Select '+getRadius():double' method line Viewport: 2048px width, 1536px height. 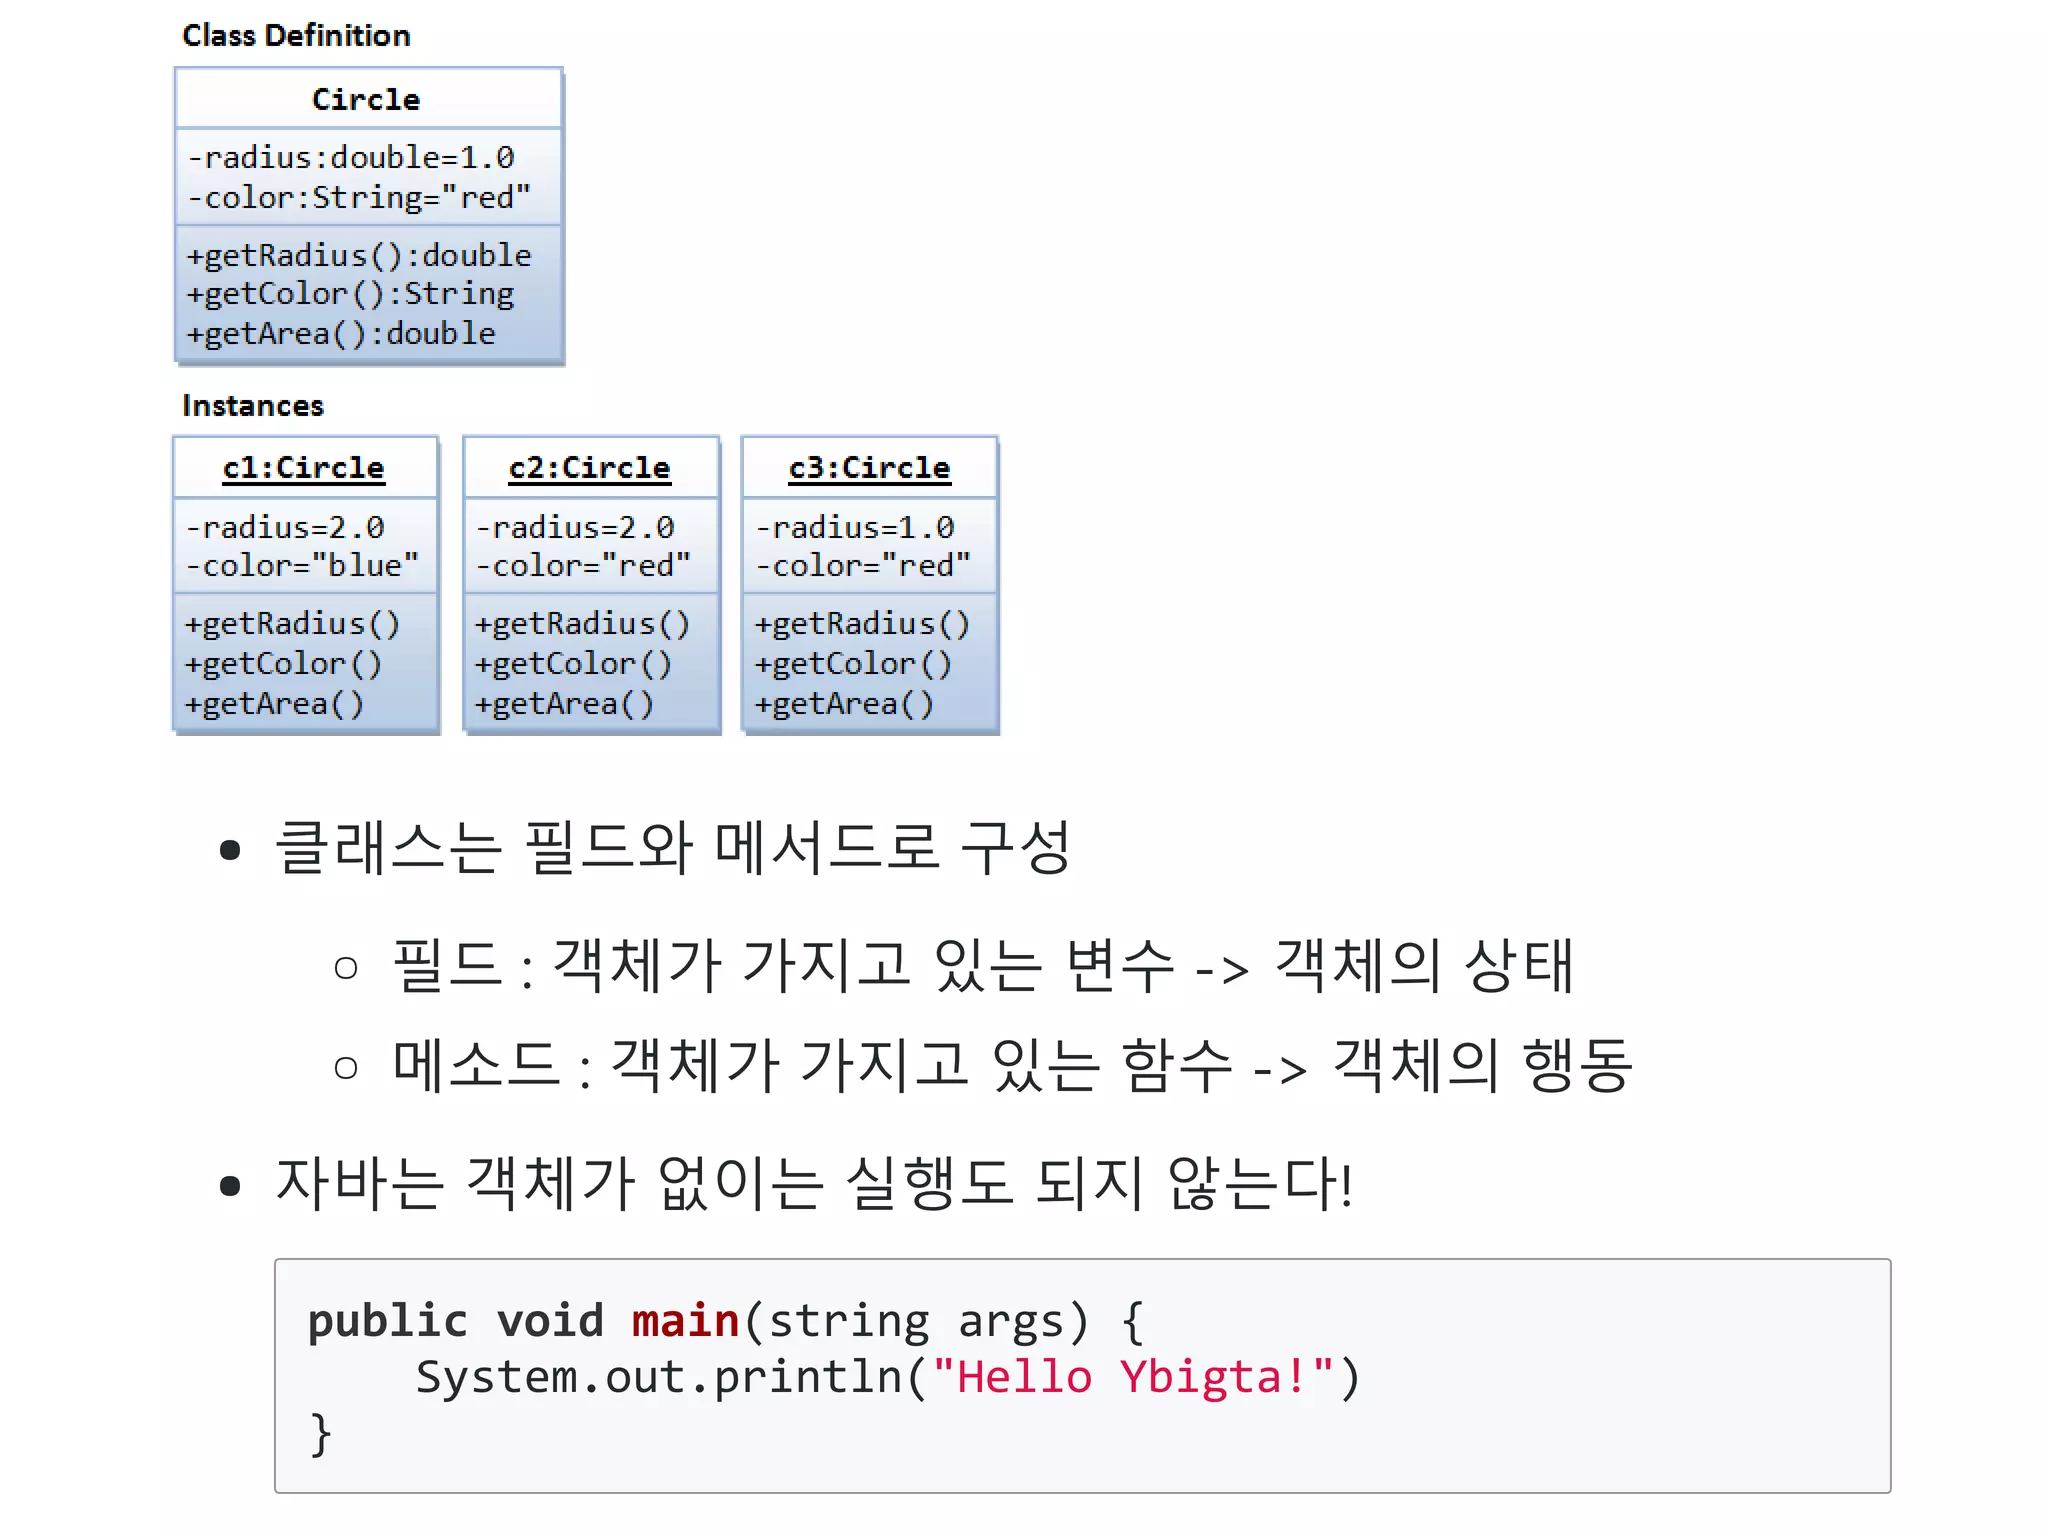pos(358,255)
